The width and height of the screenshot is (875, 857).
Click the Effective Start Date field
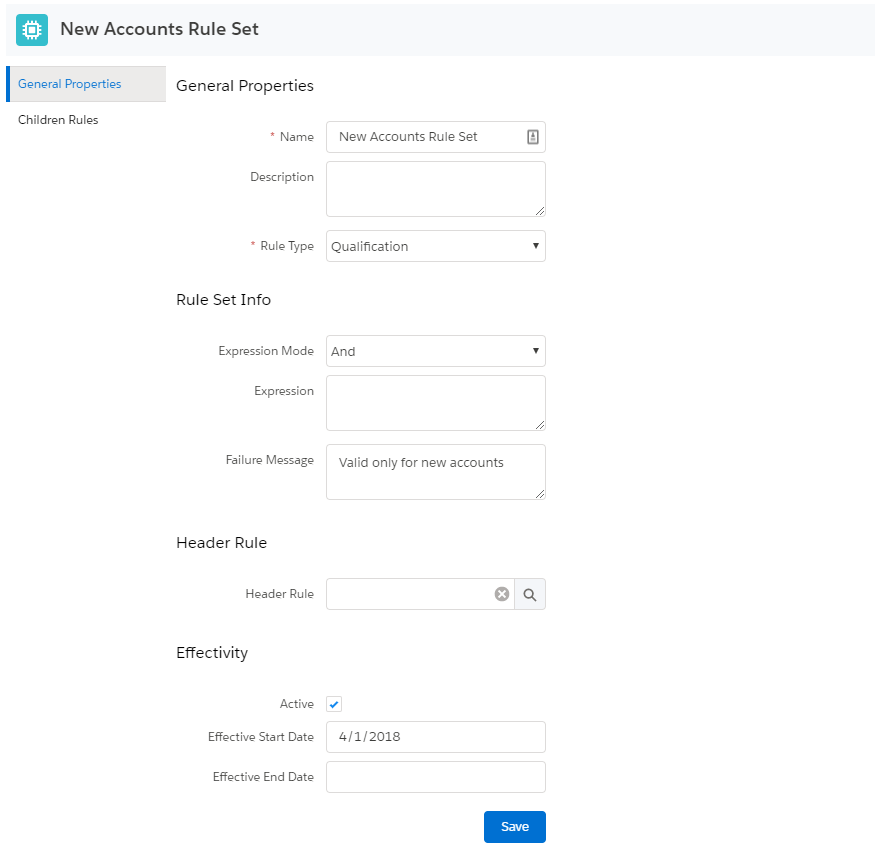tap(436, 737)
